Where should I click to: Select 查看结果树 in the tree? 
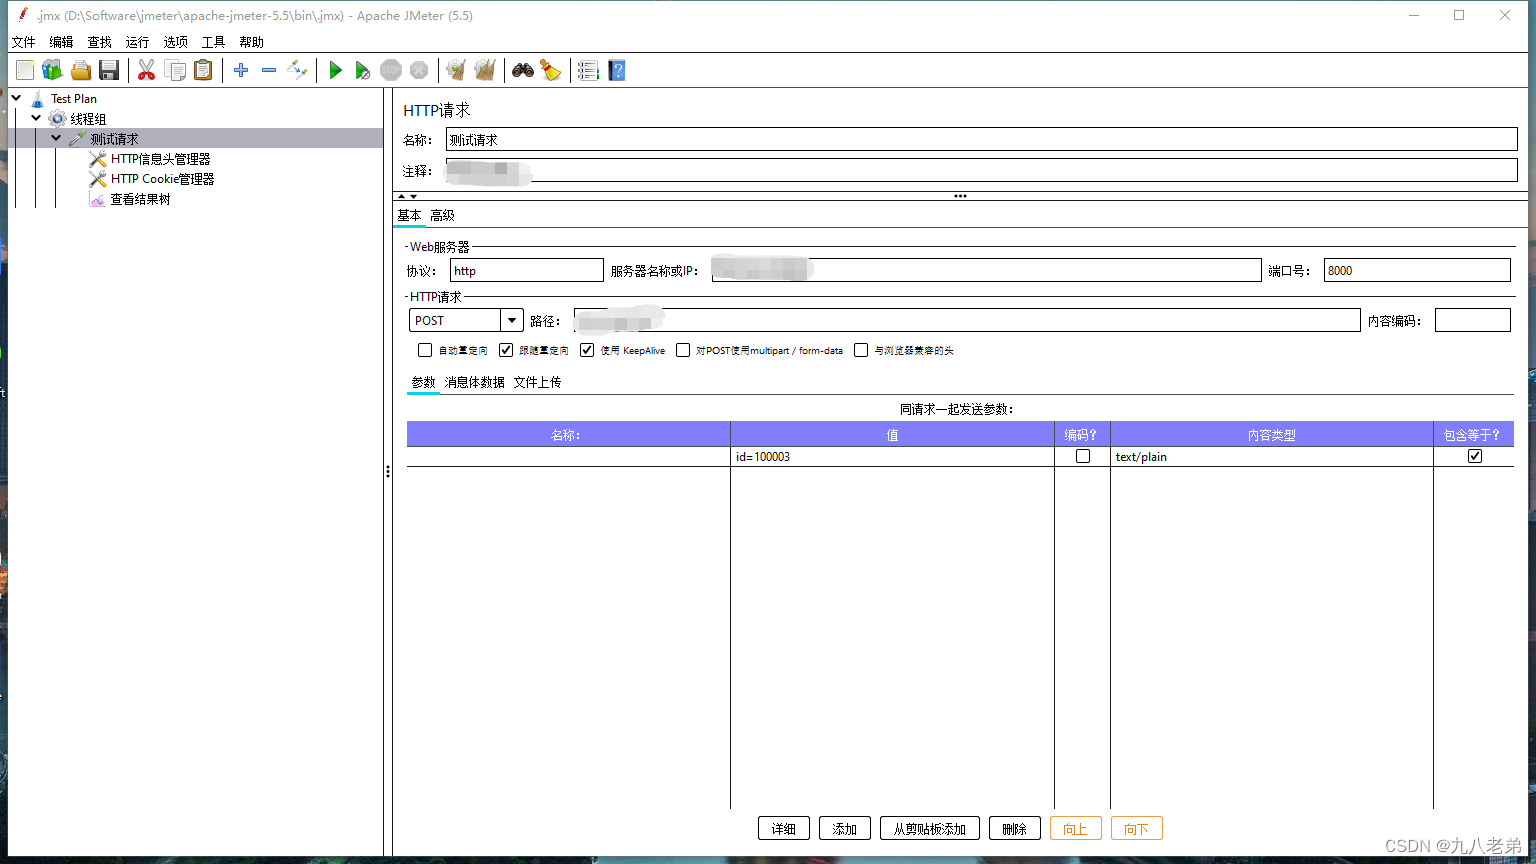click(140, 199)
